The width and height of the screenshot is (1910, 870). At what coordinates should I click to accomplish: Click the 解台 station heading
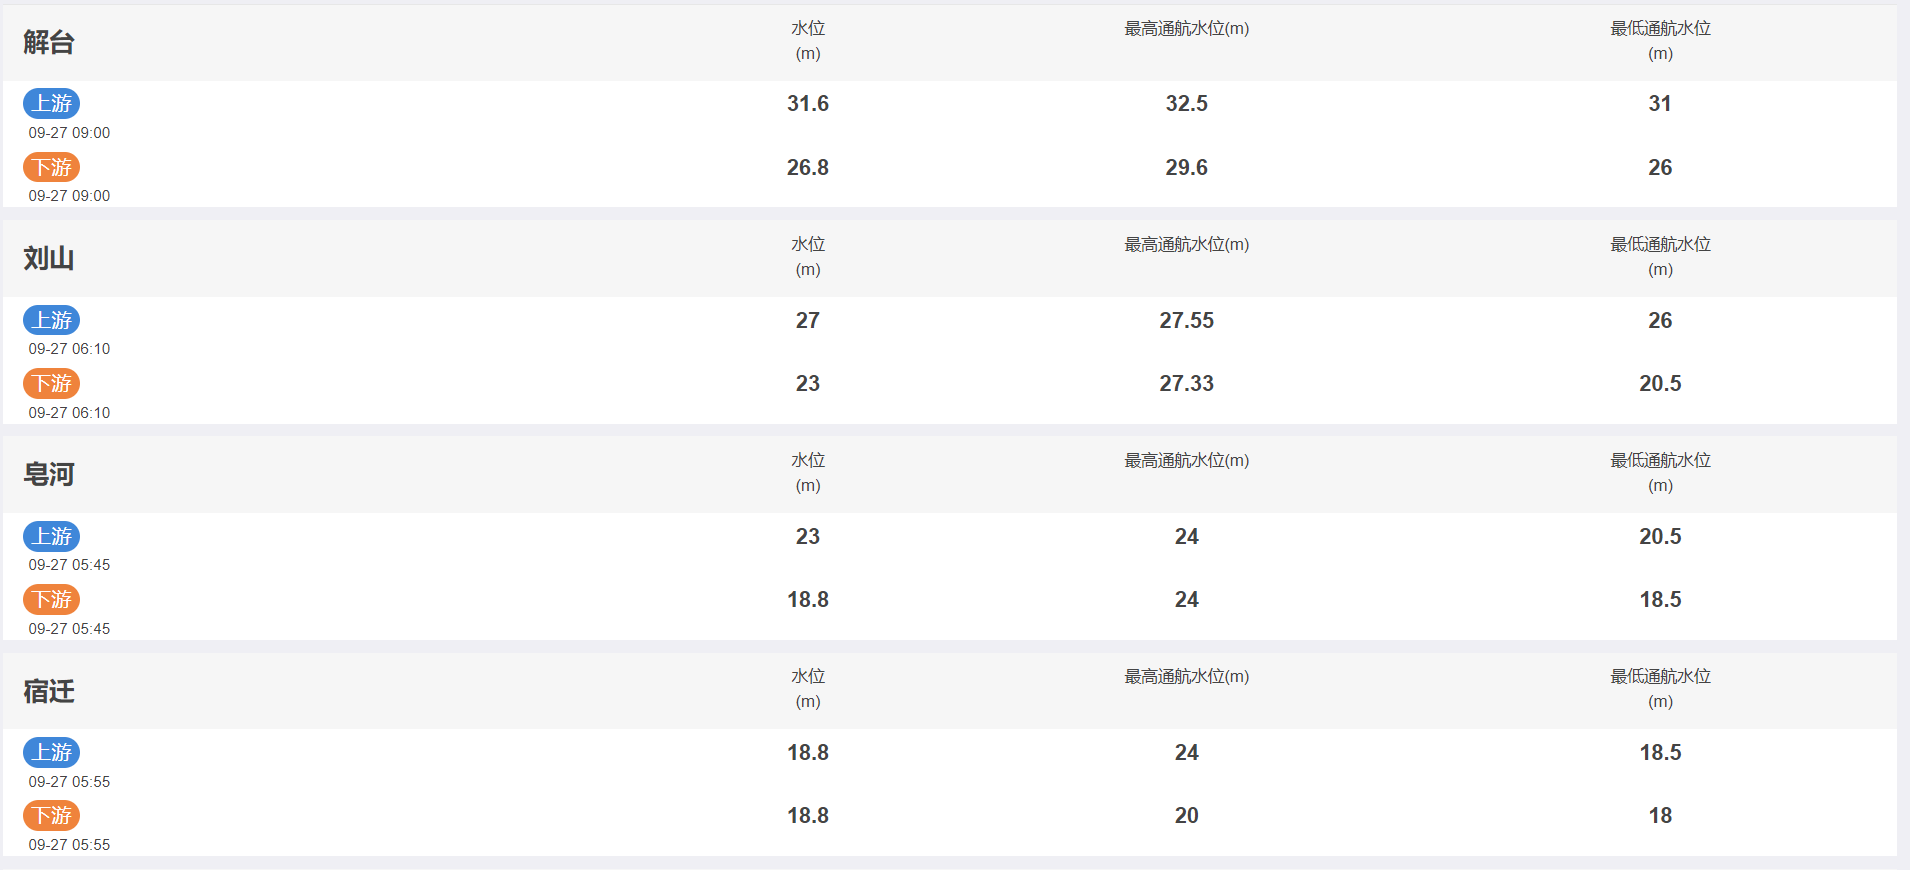point(49,42)
